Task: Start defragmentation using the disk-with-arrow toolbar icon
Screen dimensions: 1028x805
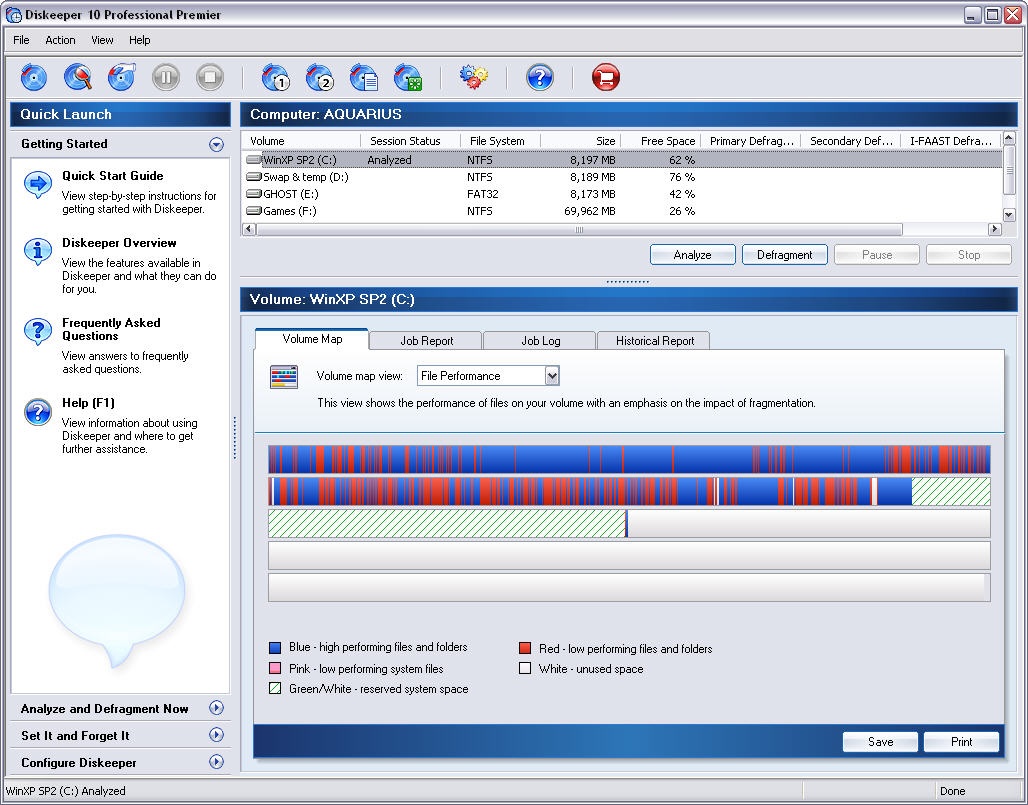Action: click(120, 77)
